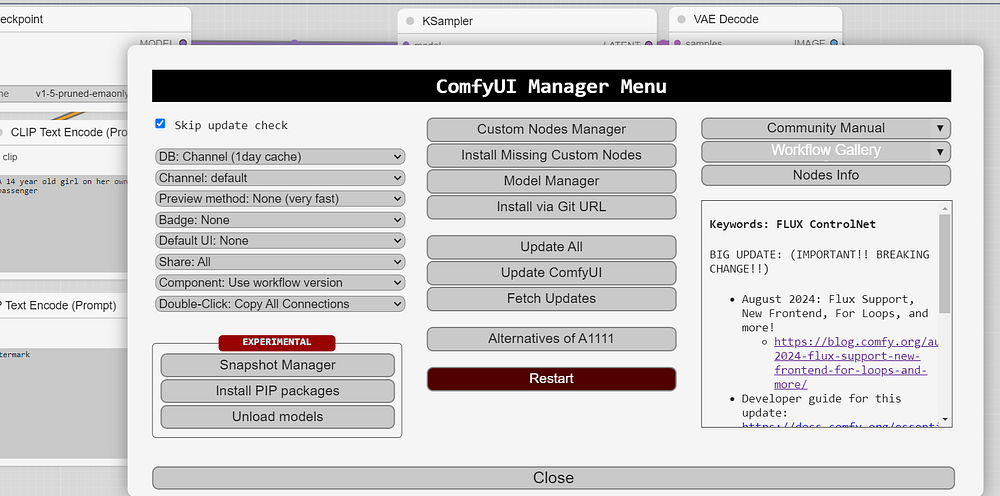Click the MODEL output port on checkpoint node
The height and width of the screenshot is (496, 1000).
(x=183, y=43)
